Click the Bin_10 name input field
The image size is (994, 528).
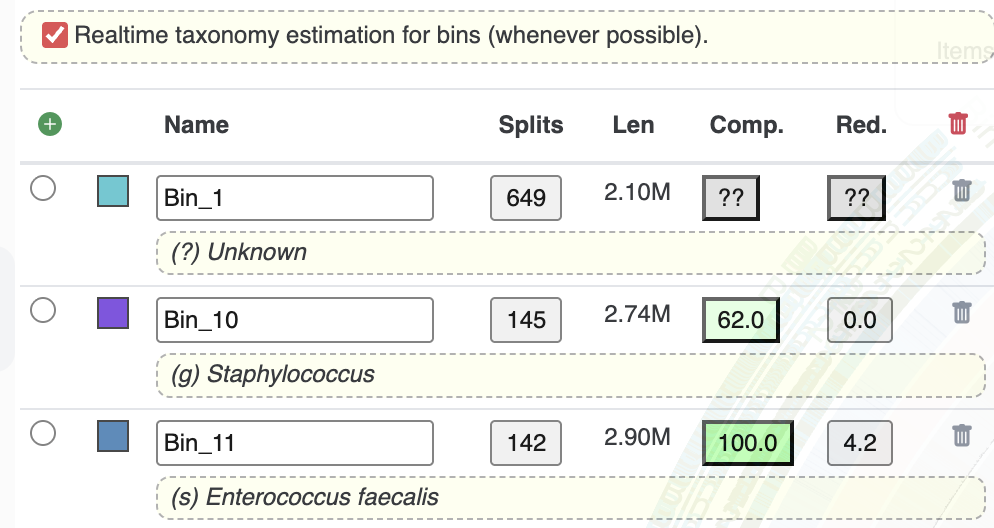coord(294,320)
